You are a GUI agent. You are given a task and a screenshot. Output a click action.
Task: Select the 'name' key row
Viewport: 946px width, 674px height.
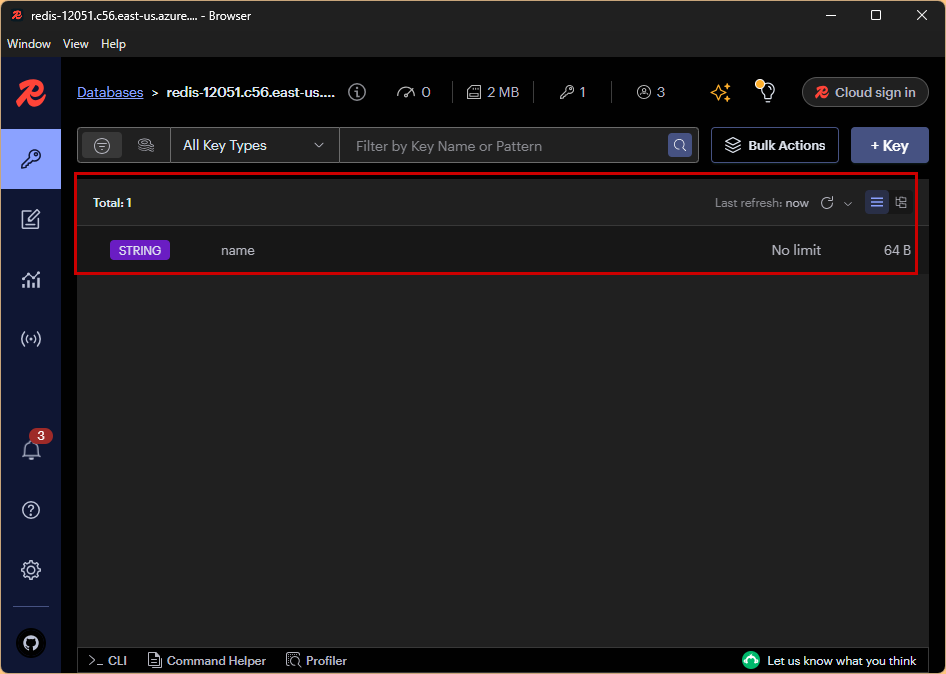pos(503,250)
